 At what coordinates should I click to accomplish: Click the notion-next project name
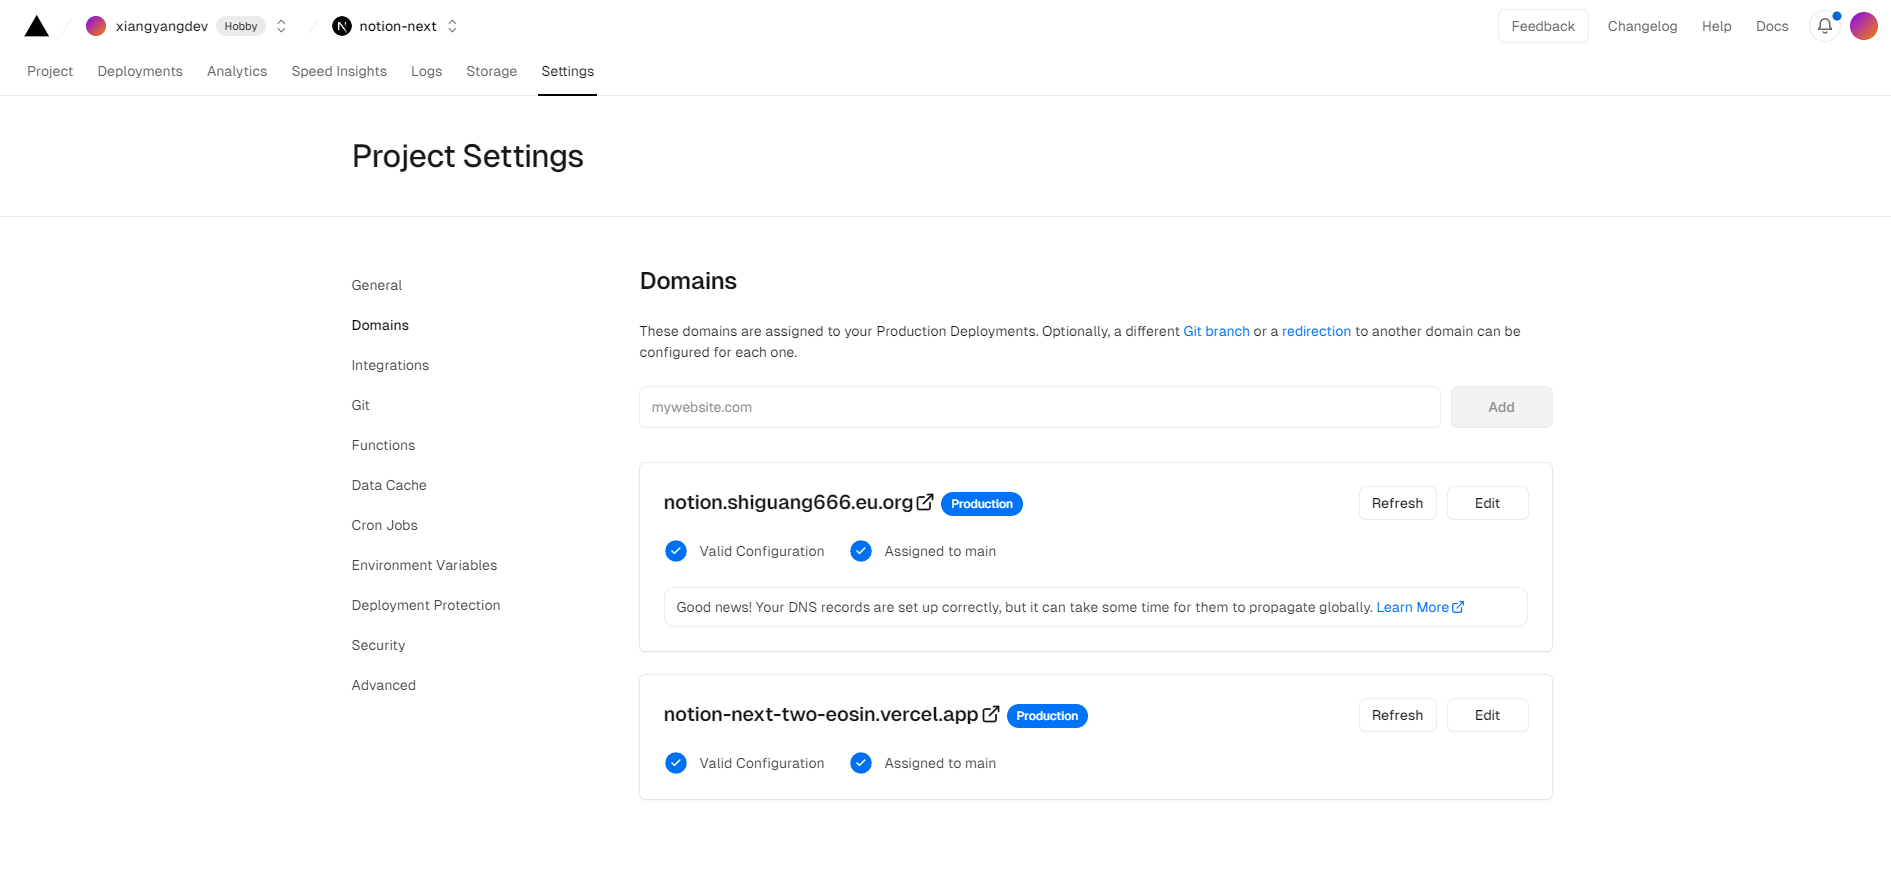[398, 26]
